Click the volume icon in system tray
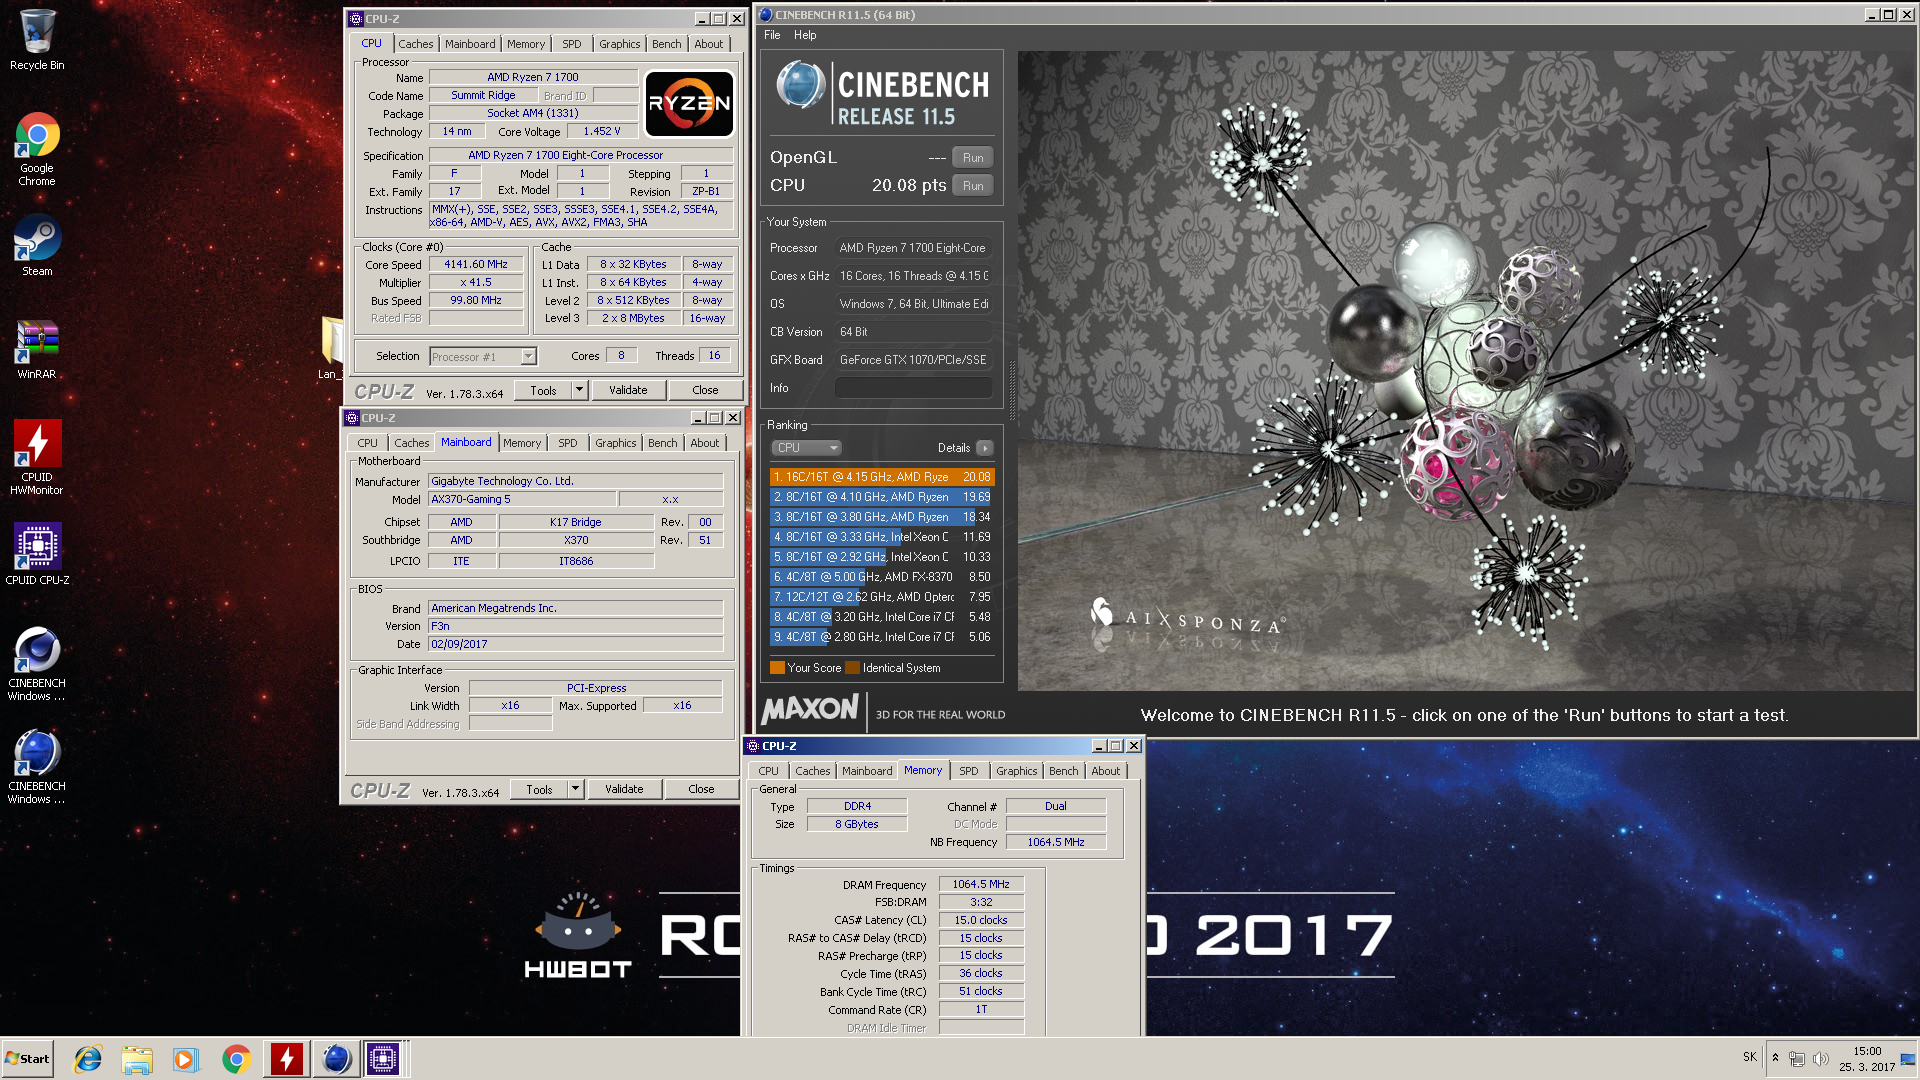The height and width of the screenshot is (1080, 1920). (1820, 1059)
